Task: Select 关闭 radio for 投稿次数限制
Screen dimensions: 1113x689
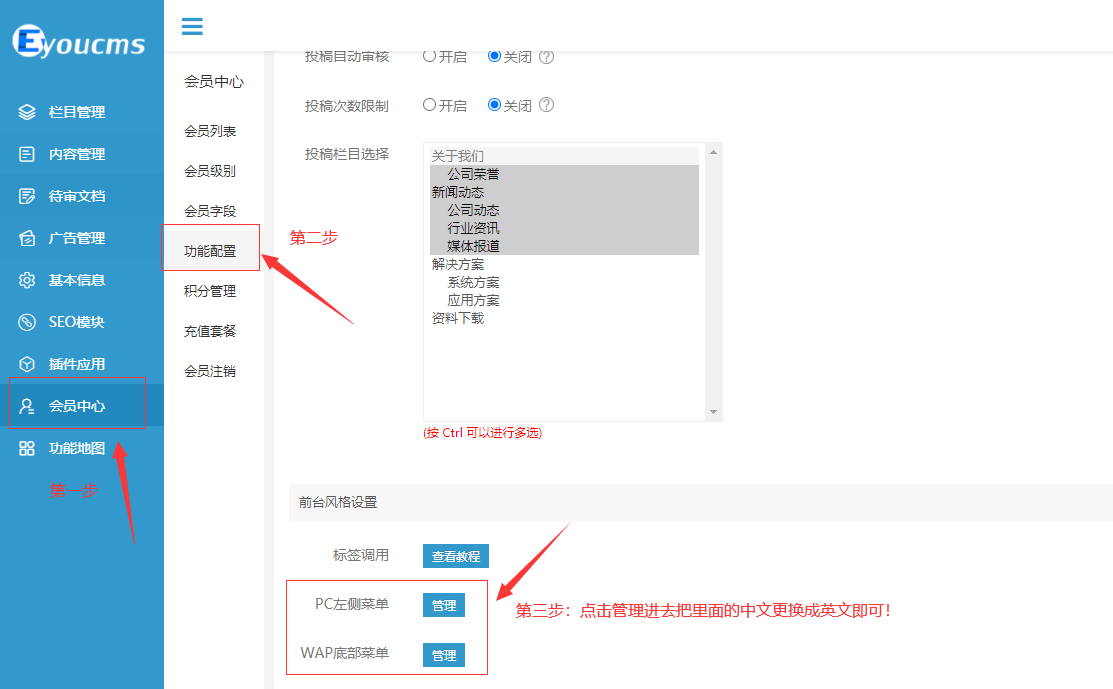Action: 494,105
